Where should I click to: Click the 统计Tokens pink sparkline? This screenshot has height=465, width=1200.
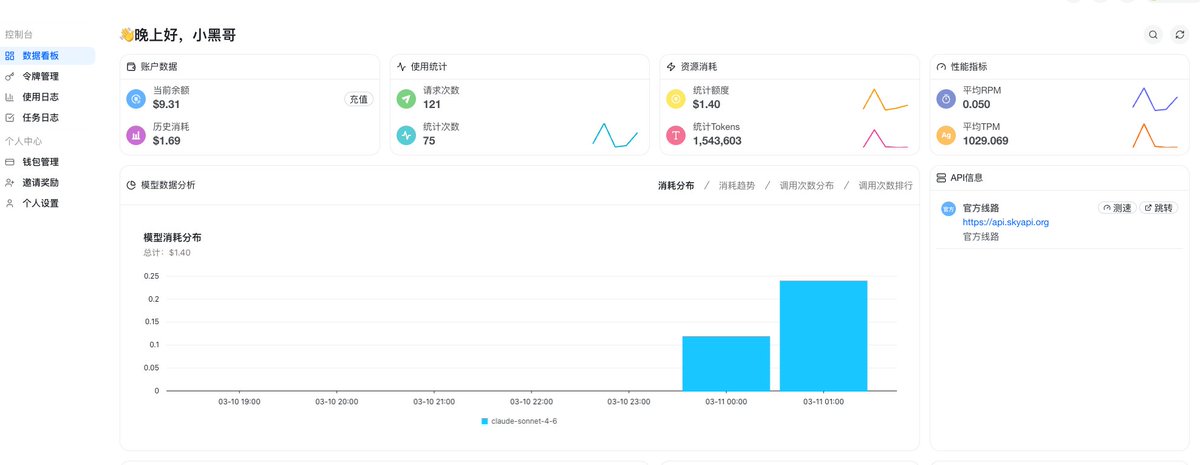tap(885, 138)
